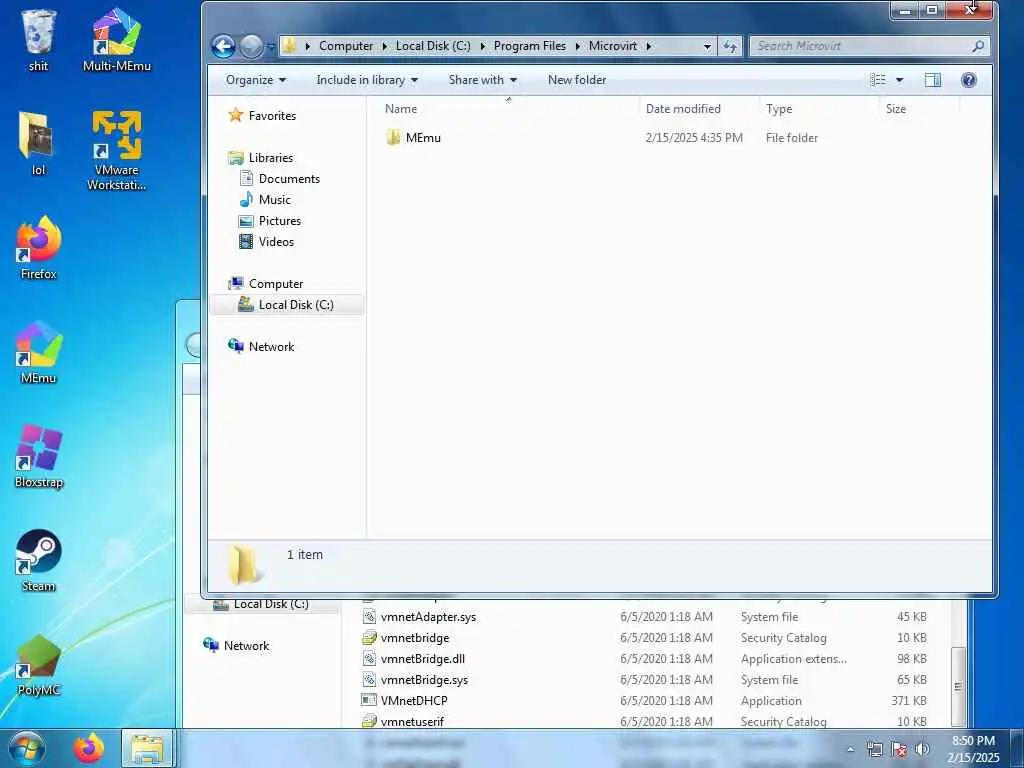Create a New folder from the toolbar
The height and width of the screenshot is (768, 1024).
coord(577,80)
